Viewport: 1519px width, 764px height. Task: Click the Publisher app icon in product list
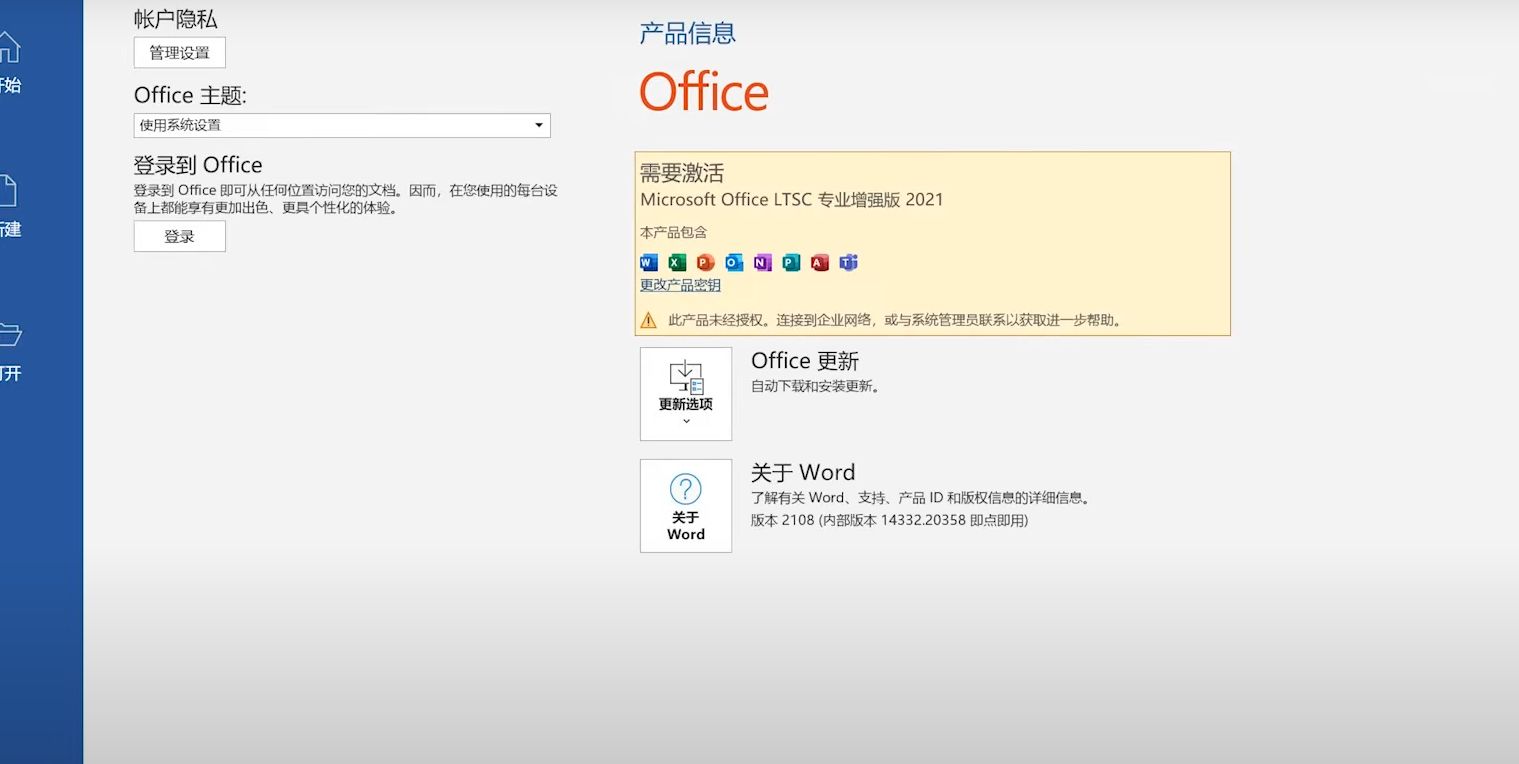tap(791, 263)
